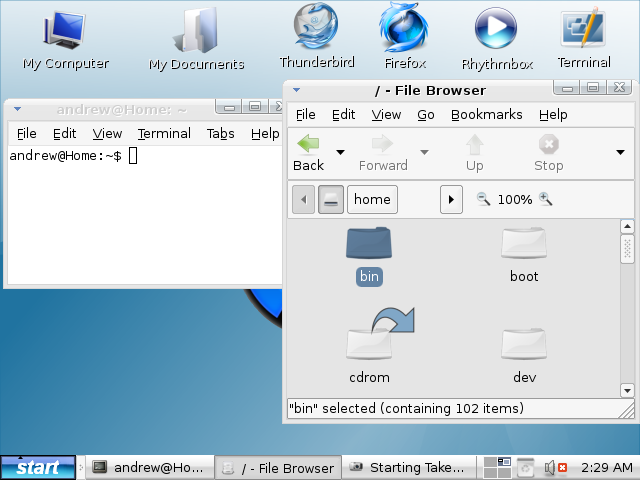The image size is (640, 480).
Task: Switch to Starting Take Screenshot taskbar item
Action: tap(408, 468)
